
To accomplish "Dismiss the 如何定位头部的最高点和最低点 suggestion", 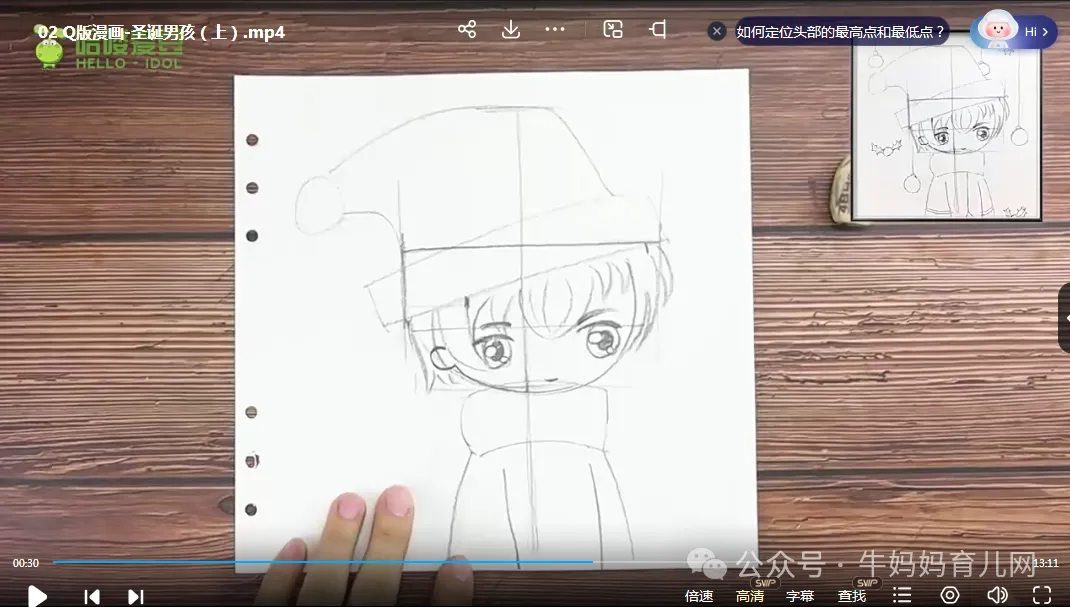I will 717,31.
